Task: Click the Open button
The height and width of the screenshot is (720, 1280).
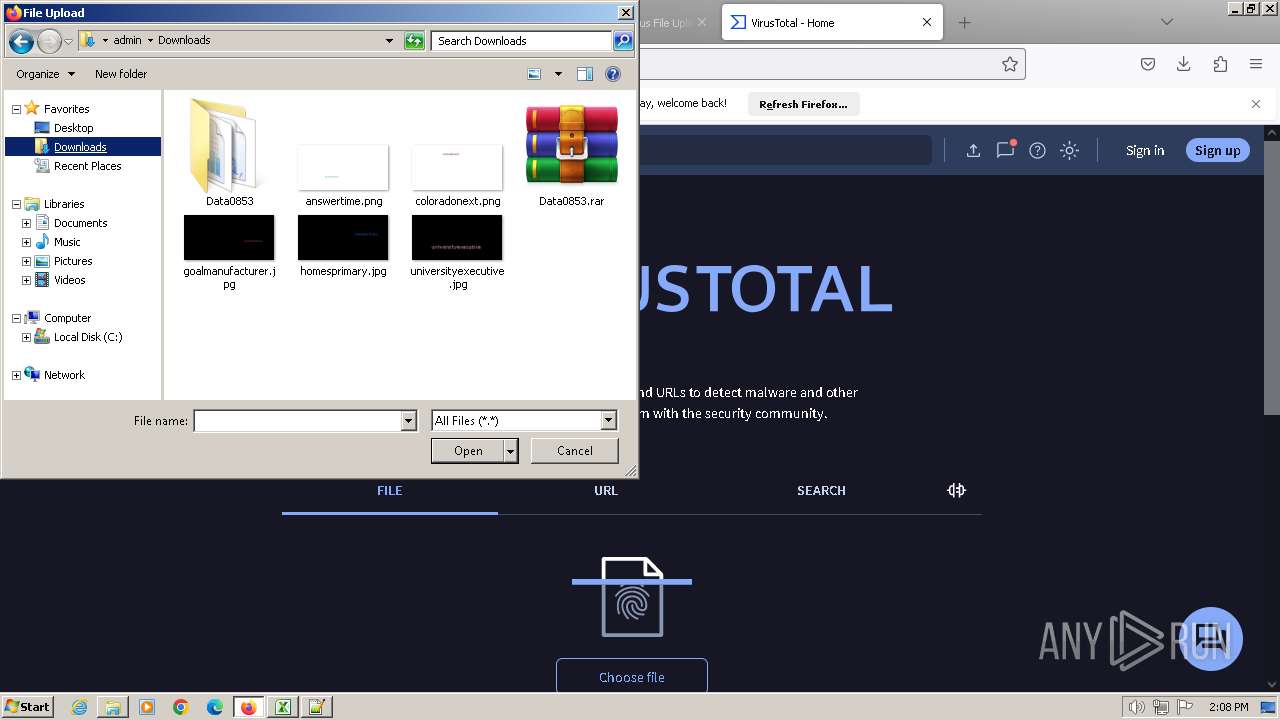Action: [468, 451]
